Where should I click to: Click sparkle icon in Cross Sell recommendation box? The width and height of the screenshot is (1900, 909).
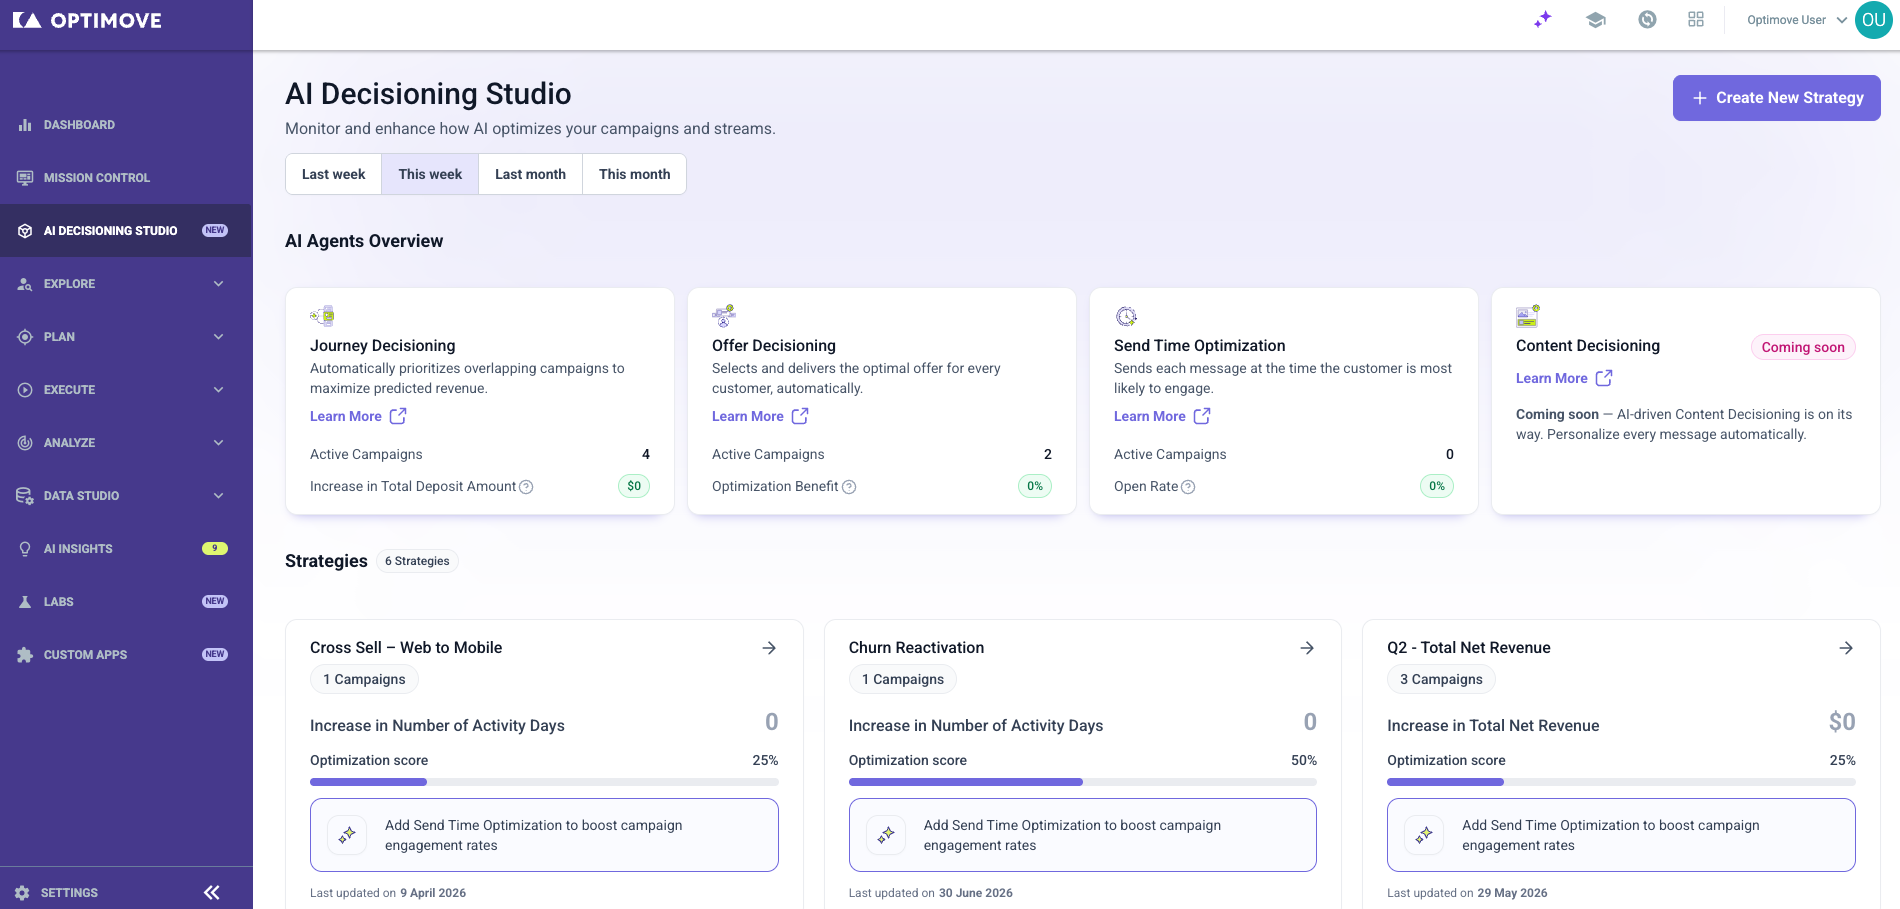pyautogui.click(x=347, y=835)
